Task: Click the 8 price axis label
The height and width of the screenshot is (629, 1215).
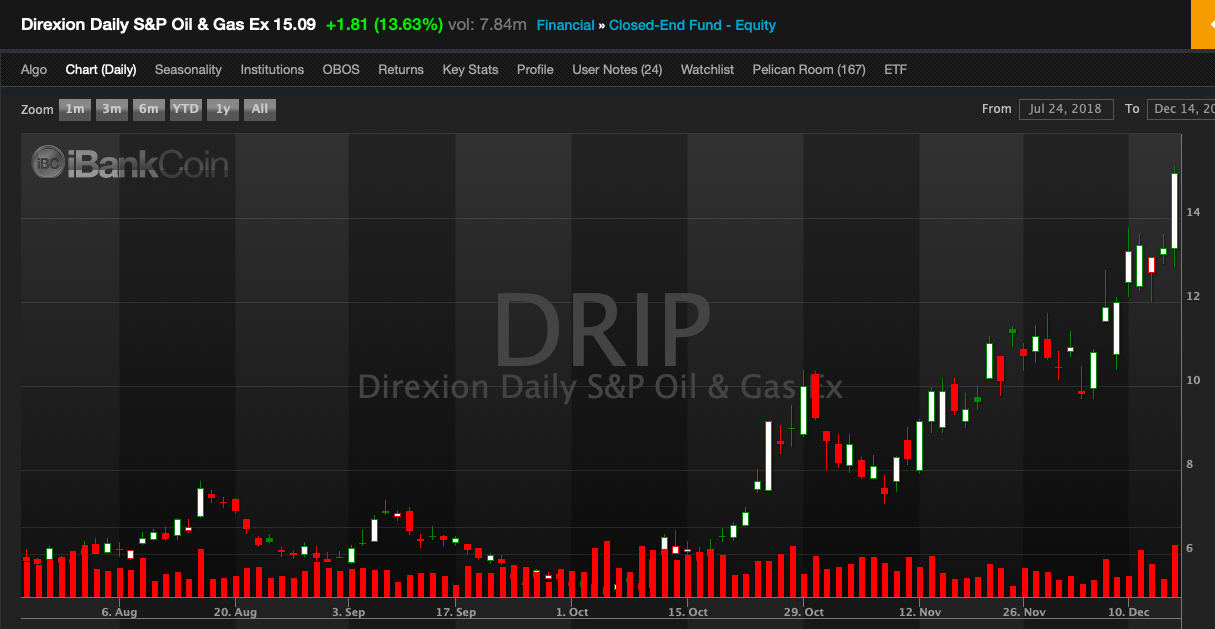Action: click(1190, 464)
